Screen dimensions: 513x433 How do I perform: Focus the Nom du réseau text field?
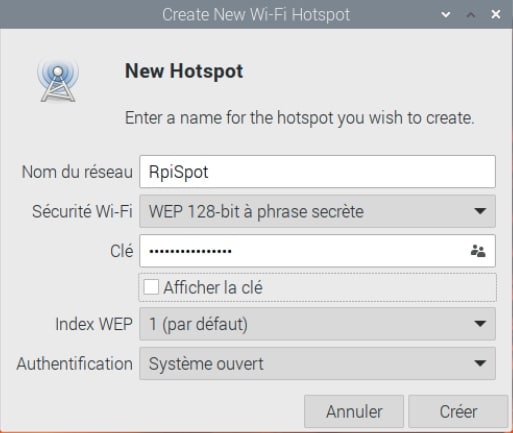tap(317, 172)
